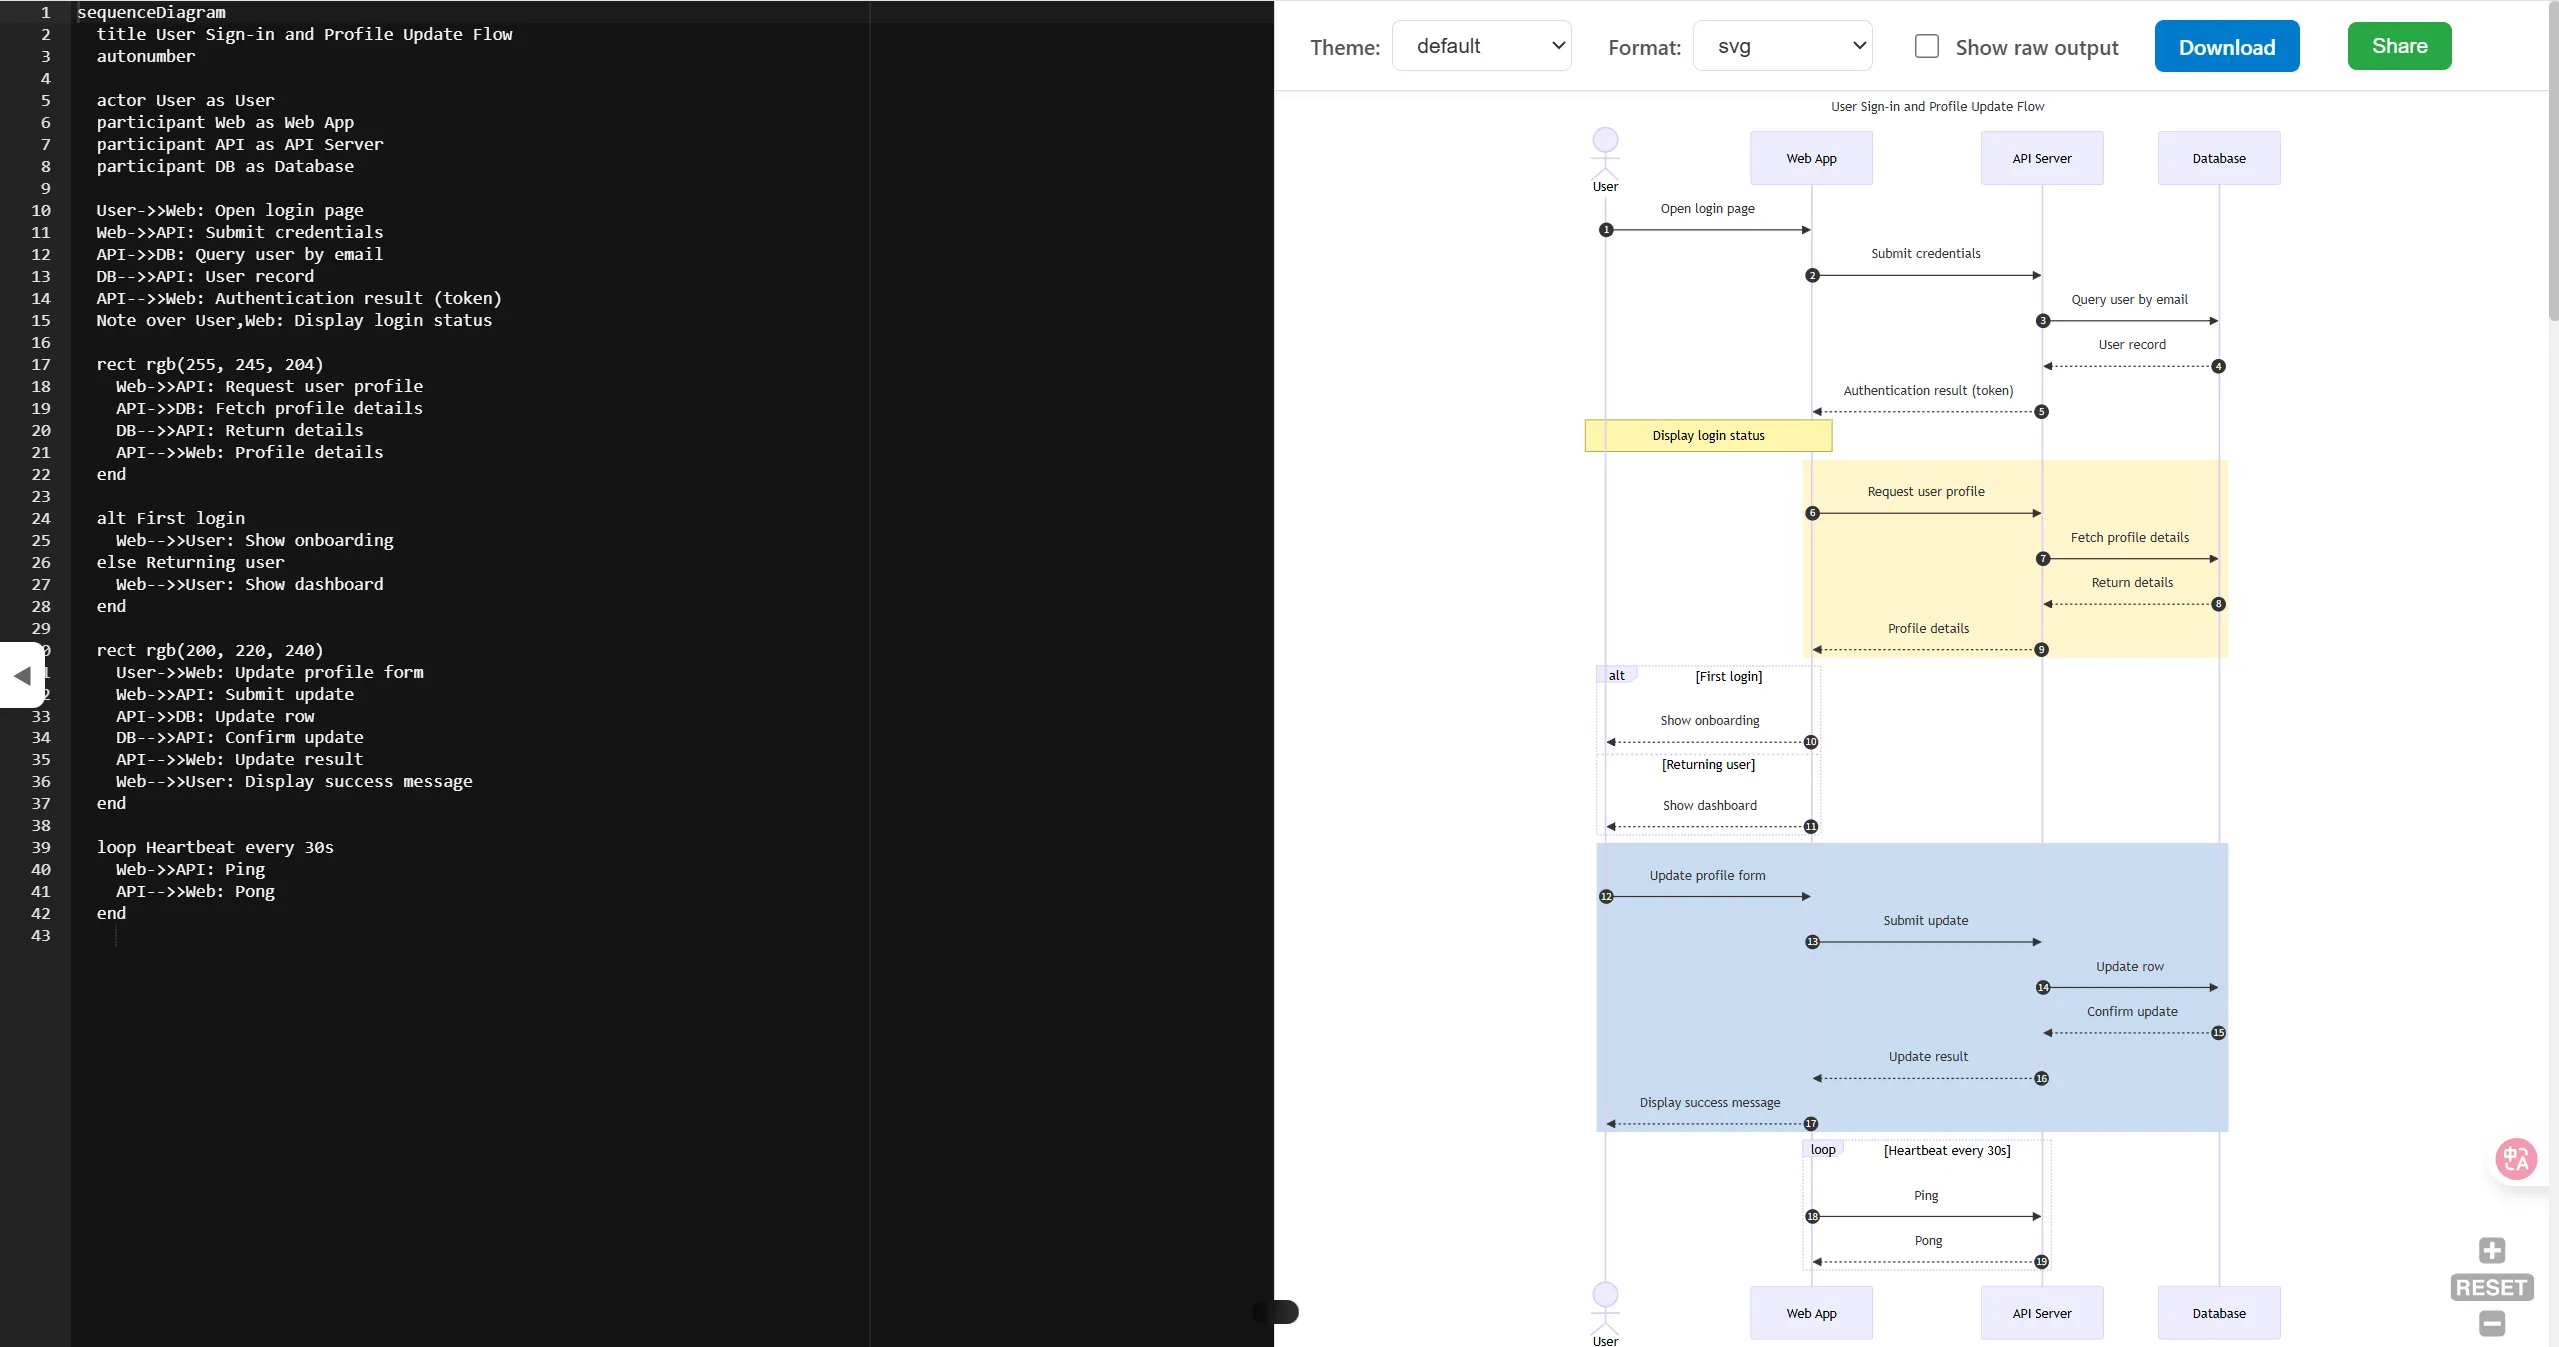Click the top Web App participant box
The width and height of the screenshot is (2559, 1347).
[1811, 158]
